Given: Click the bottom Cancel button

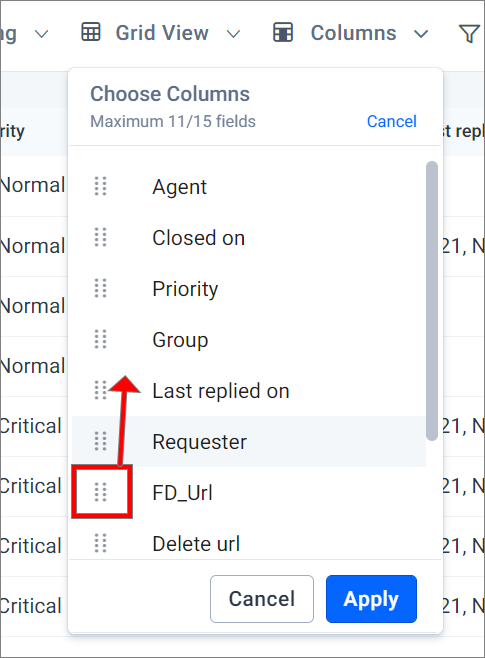Looking at the screenshot, I should (x=262, y=599).
